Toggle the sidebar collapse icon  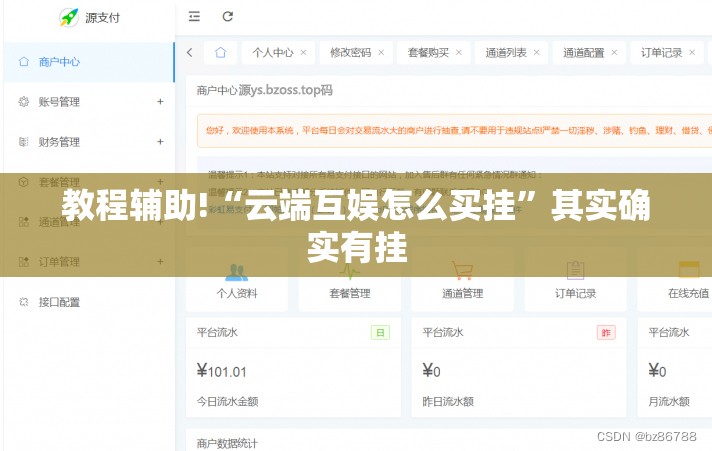tap(194, 17)
